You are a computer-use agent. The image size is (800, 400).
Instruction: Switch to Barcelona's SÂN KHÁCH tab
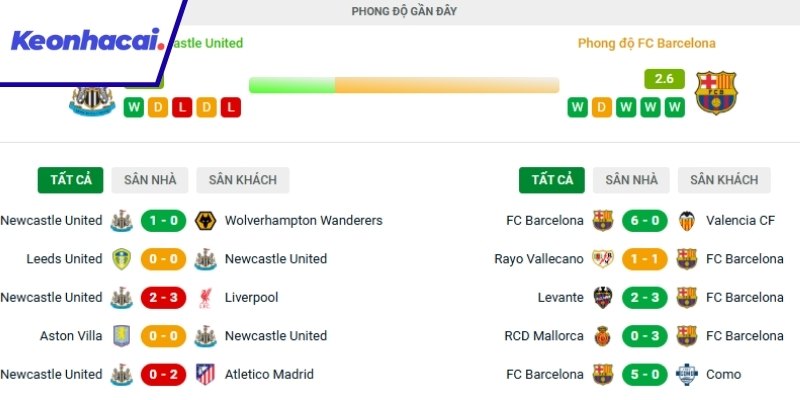pos(724,180)
